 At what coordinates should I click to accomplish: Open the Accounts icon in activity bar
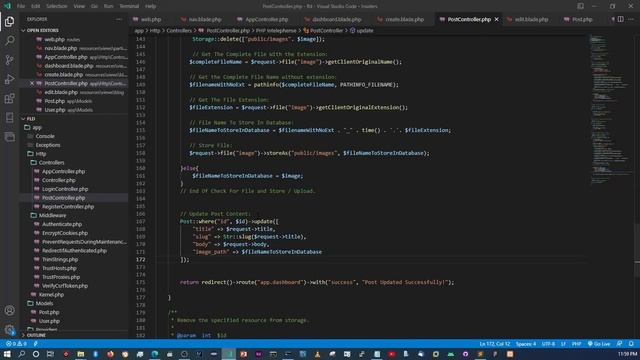(x=9, y=311)
